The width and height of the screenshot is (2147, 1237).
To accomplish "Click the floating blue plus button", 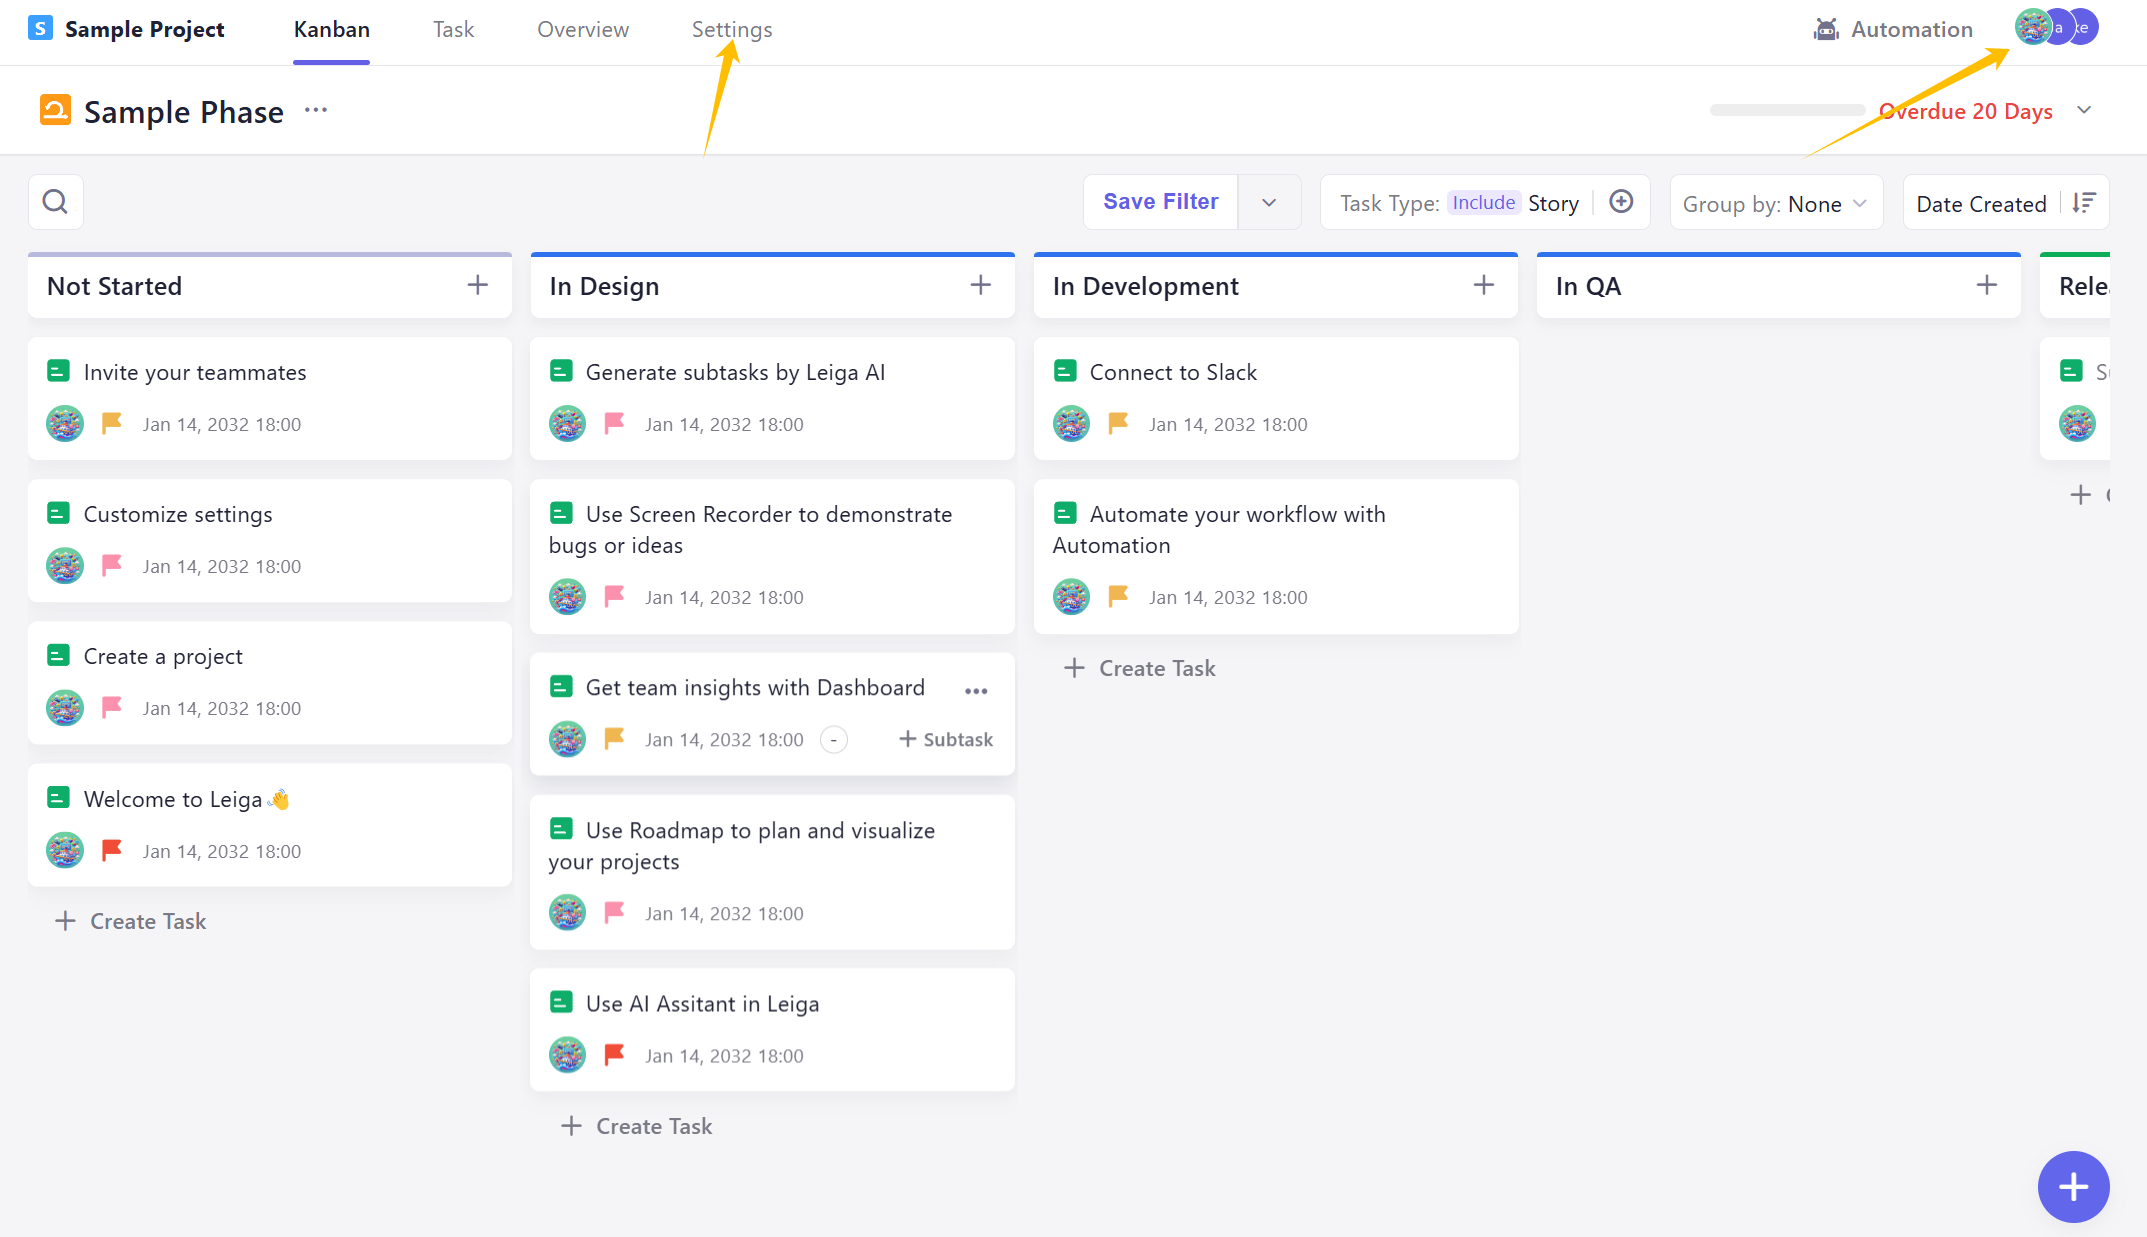I will [x=2073, y=1187].
